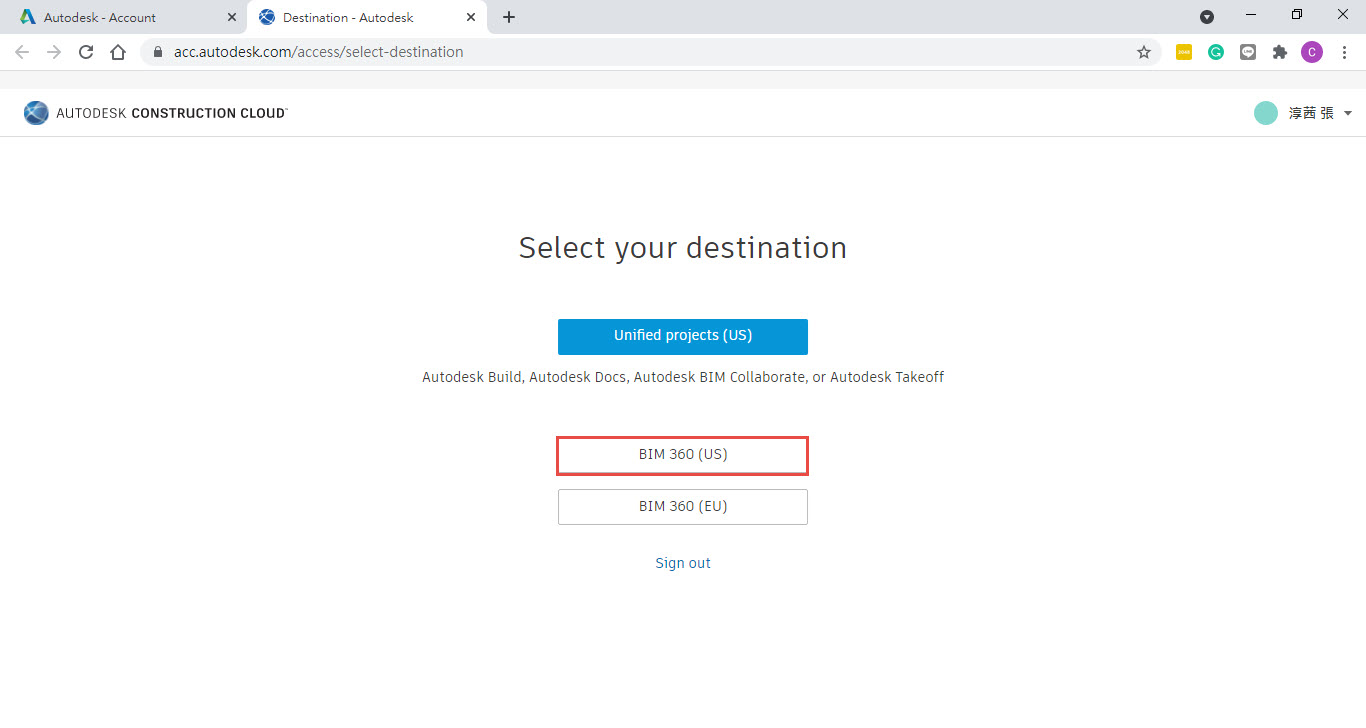Viewport: 1366px width, 728px height.
Task: Select the BIM 360 (US) button
Action: (683, 454)
